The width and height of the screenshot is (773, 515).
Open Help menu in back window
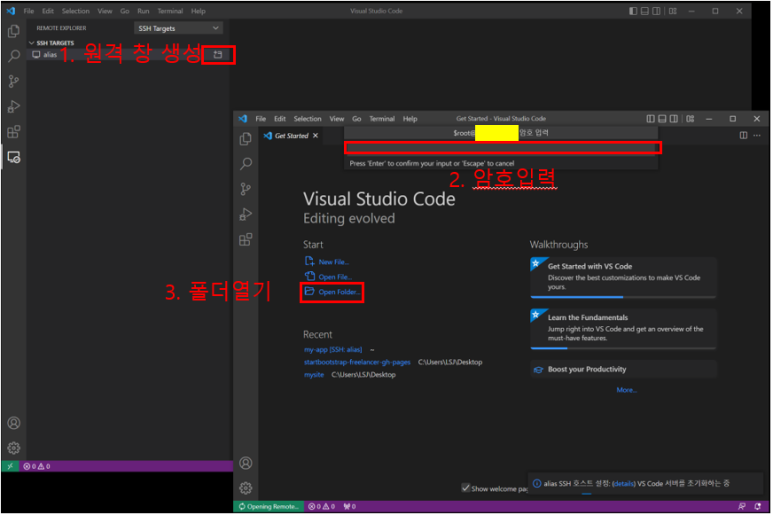tap(198, 11)
